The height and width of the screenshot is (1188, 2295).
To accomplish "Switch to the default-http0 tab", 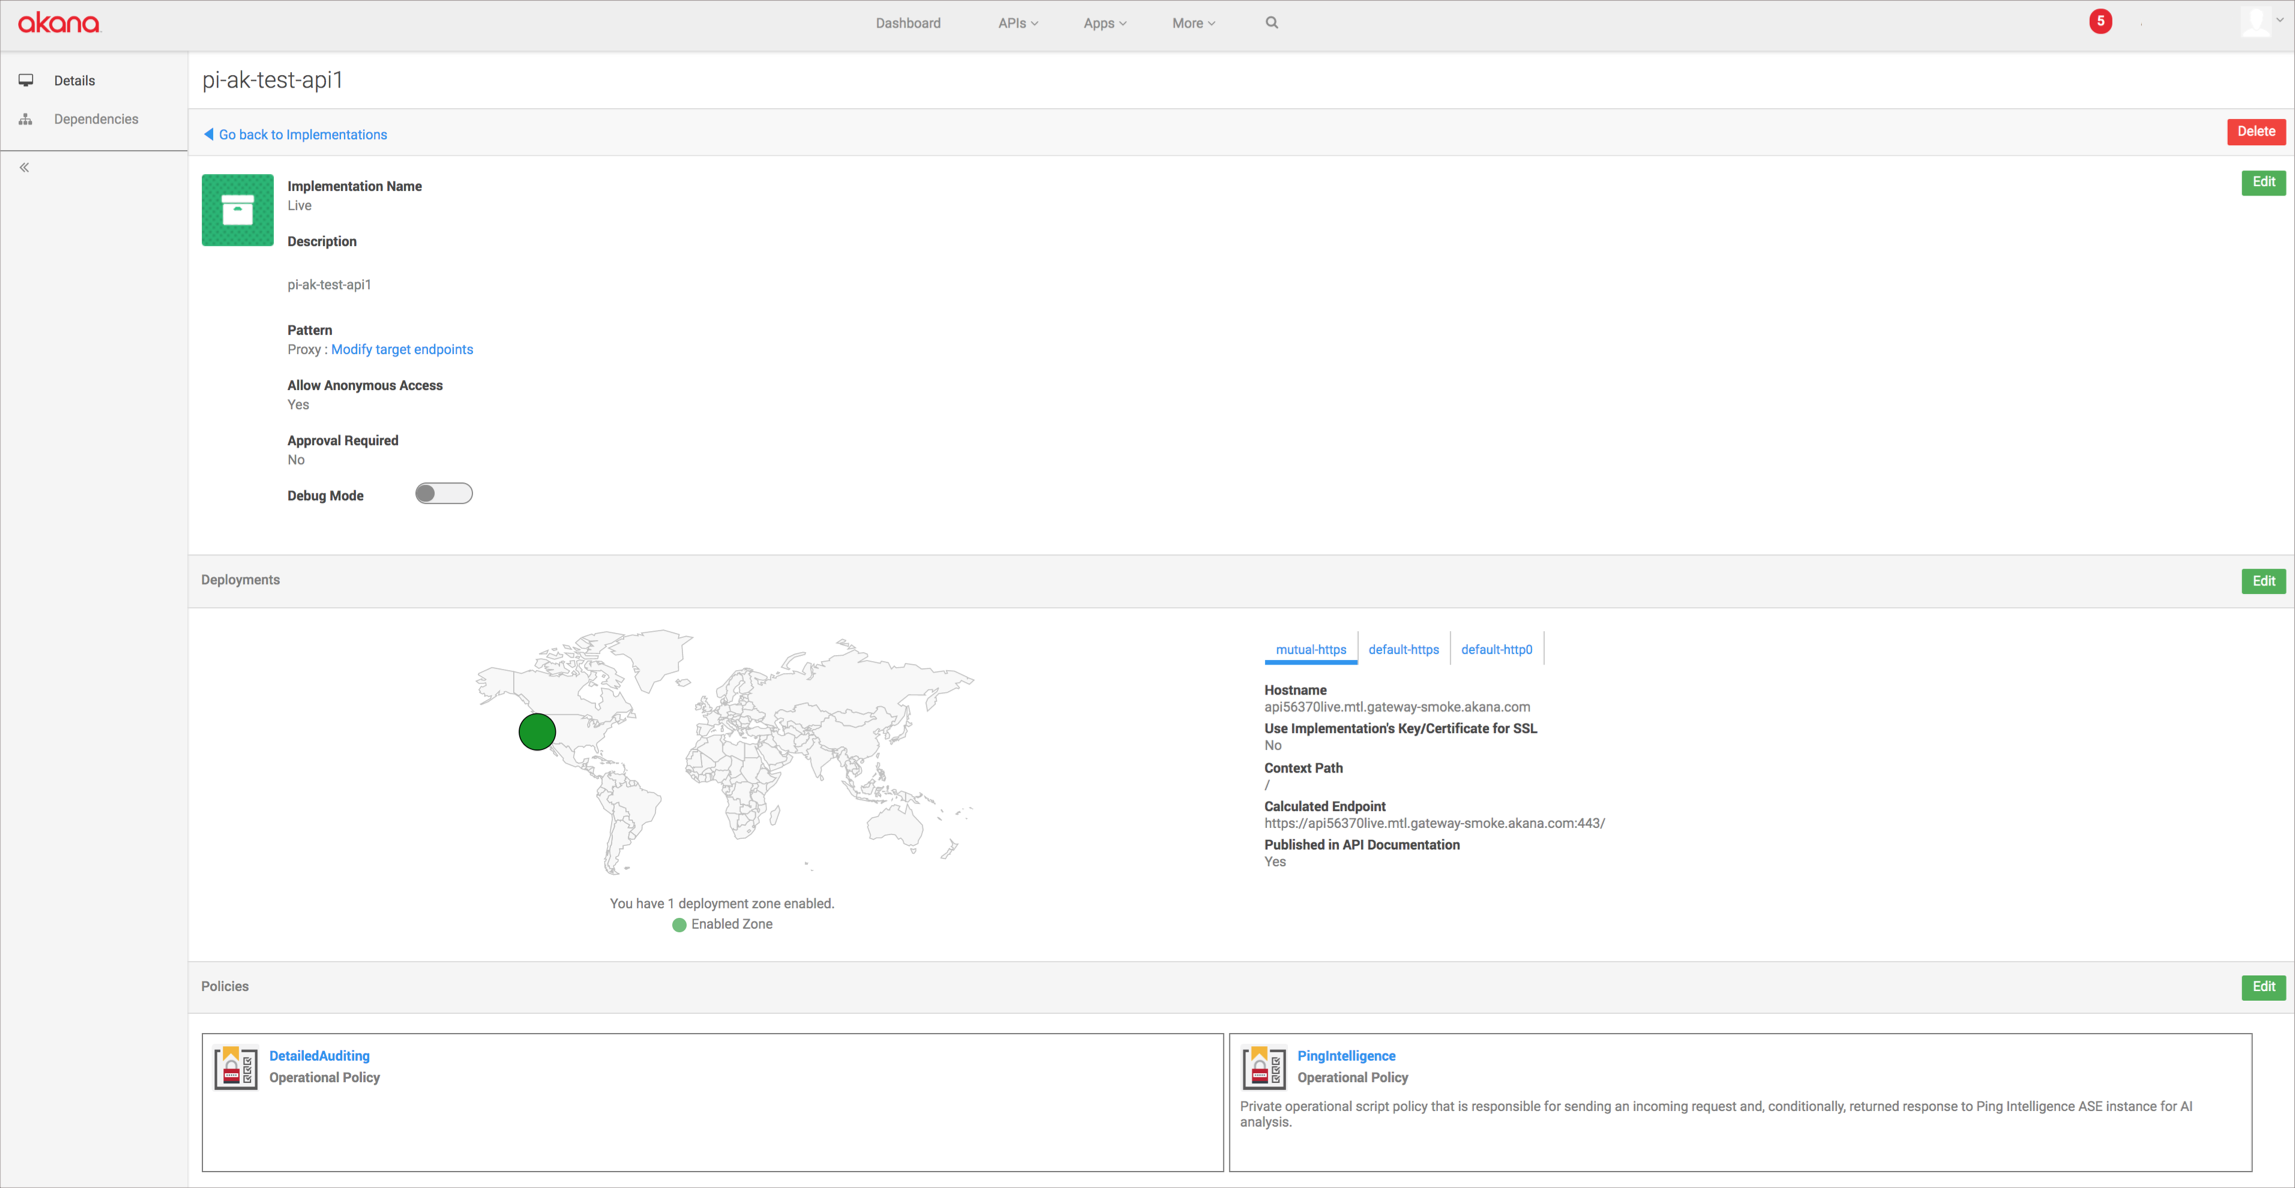I will [1496, 650].
